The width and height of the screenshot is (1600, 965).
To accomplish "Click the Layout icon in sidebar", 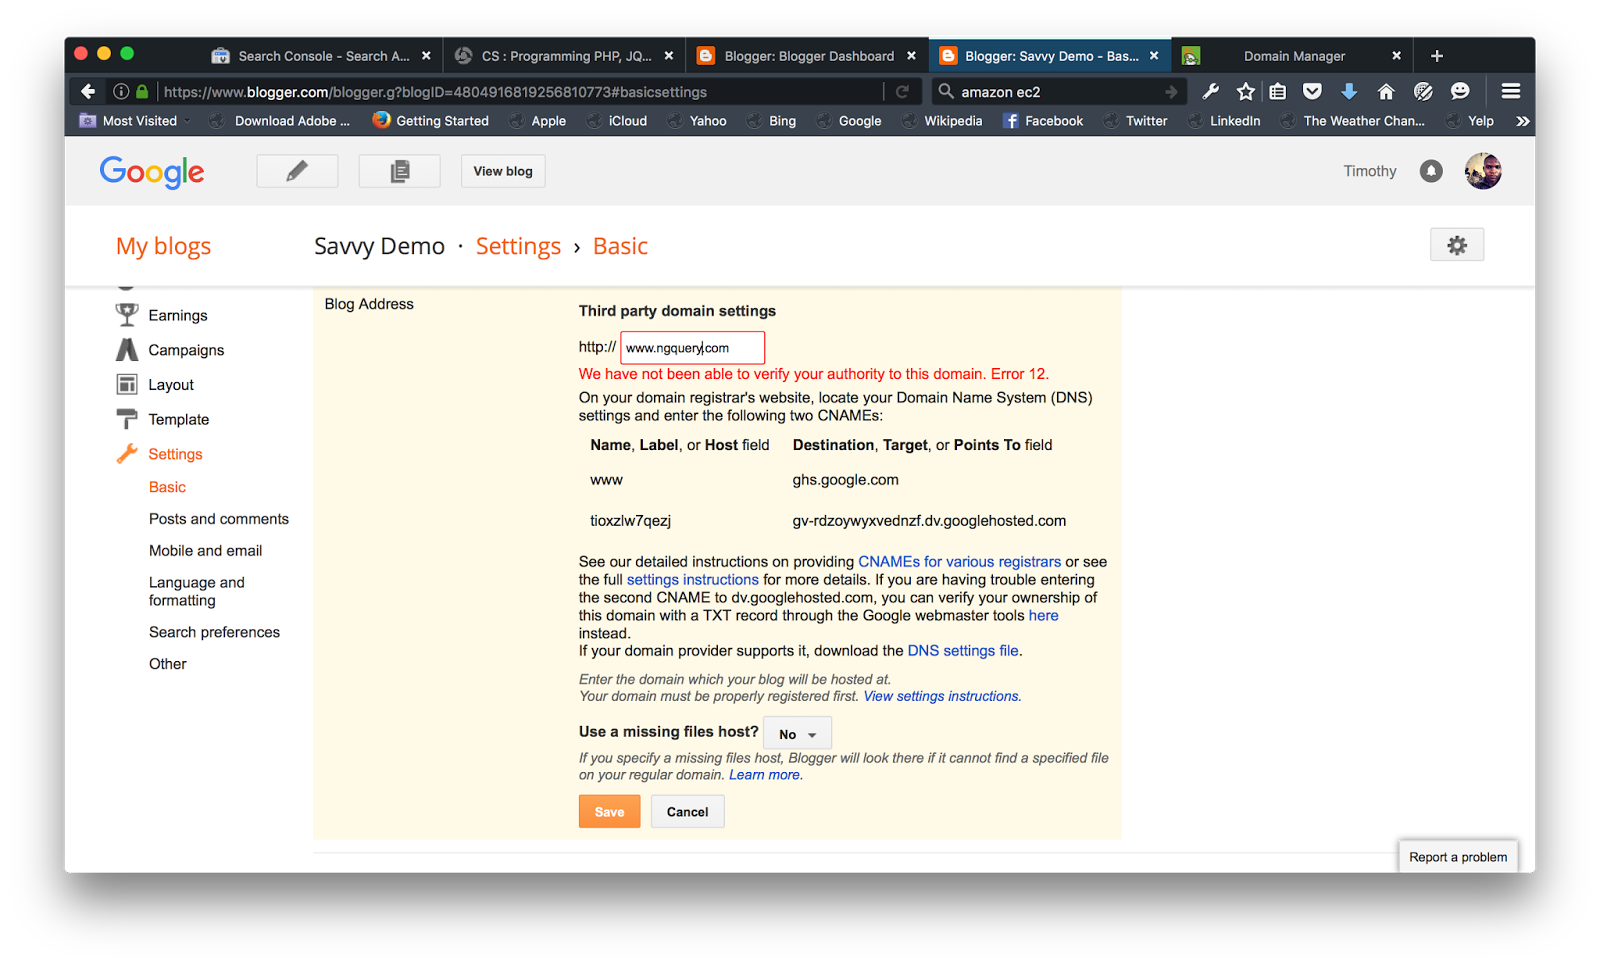I will [127, 384].
